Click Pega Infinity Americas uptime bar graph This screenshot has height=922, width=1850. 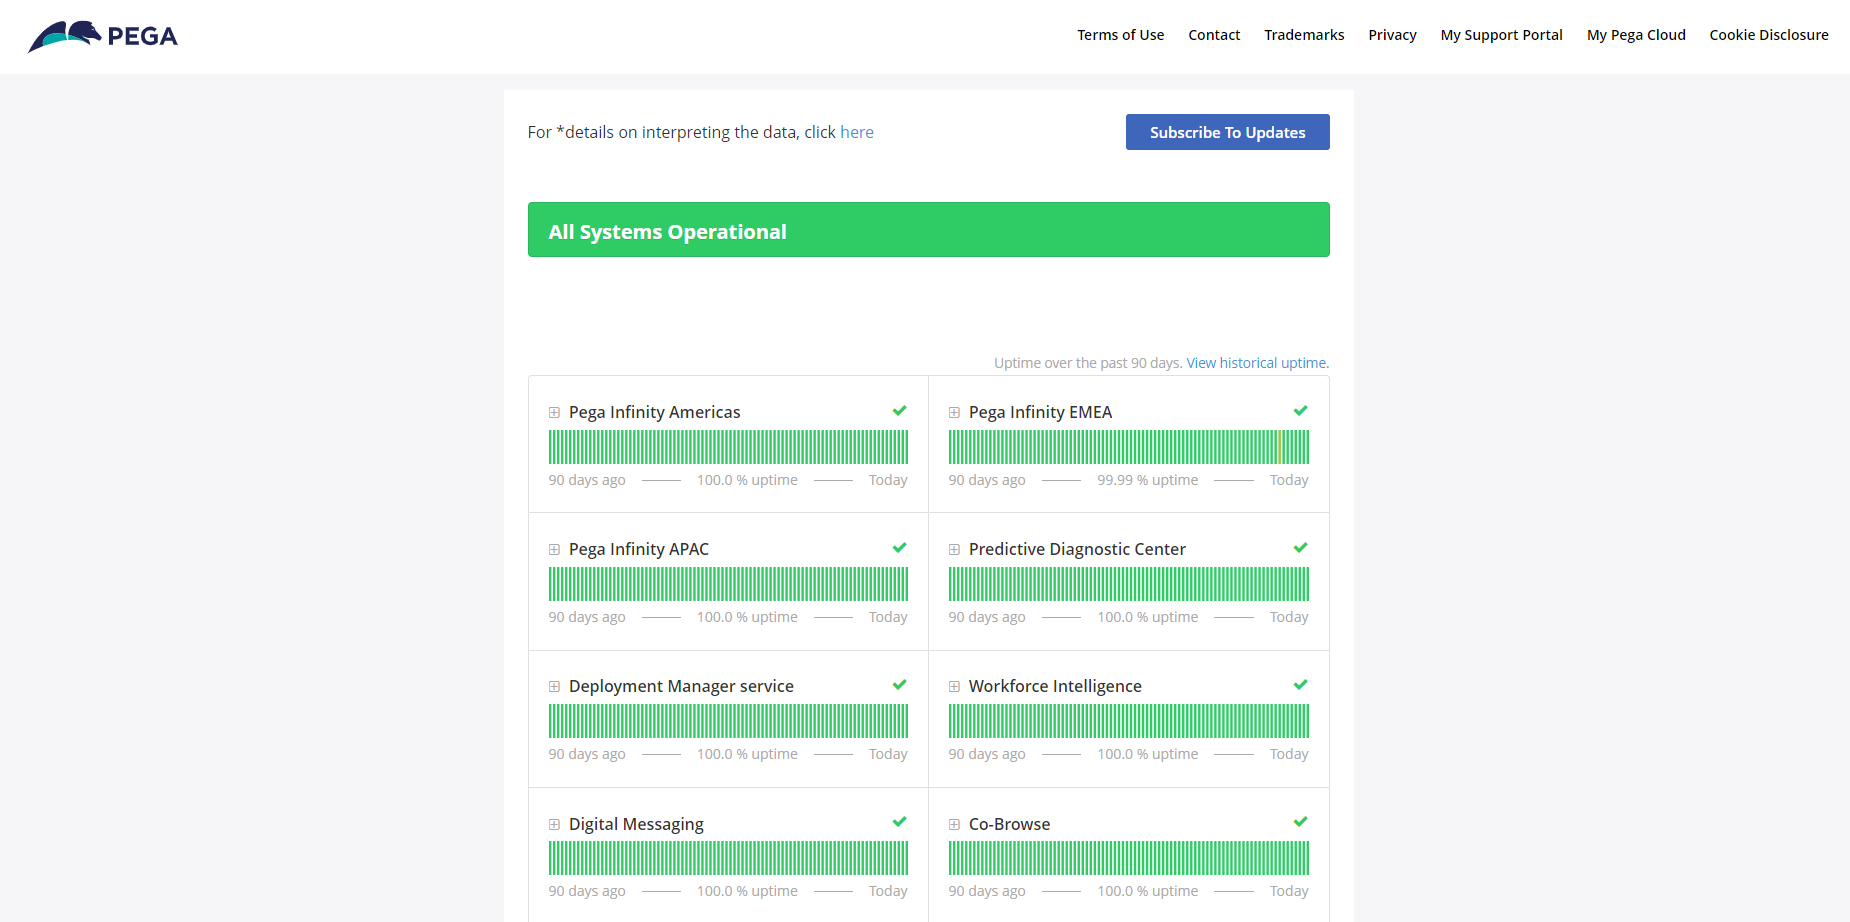click(728, 447)
